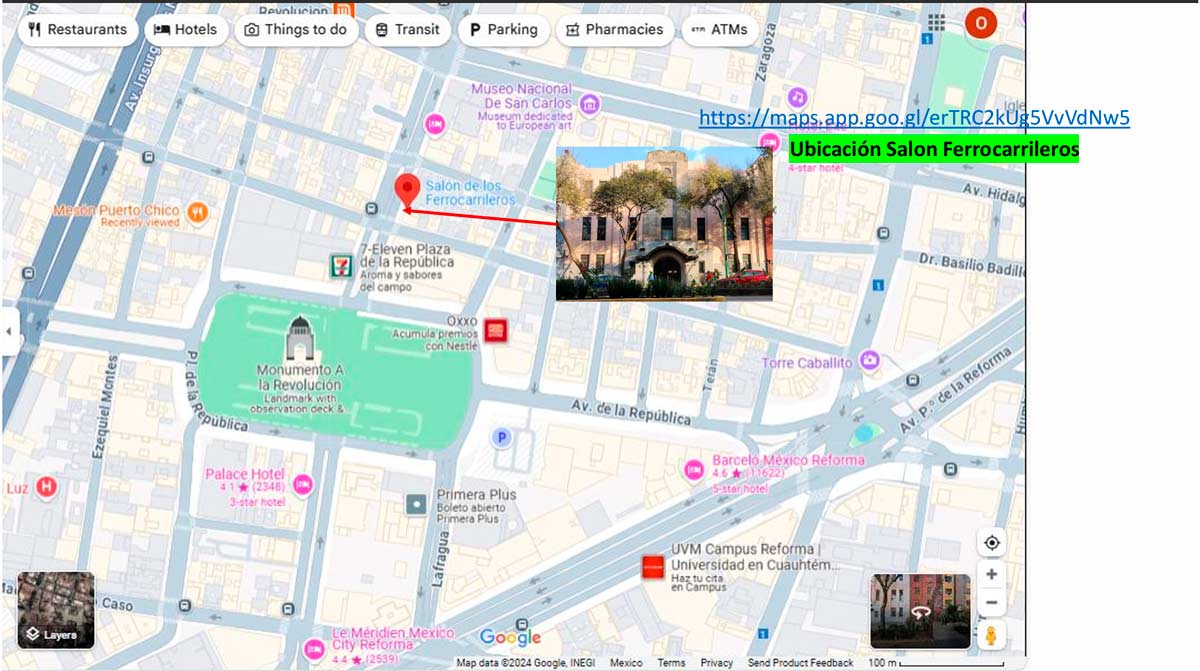Screen dimensions: 1200x671
Task: Open the Salón Ferrocarrileros building photo
Action: coord(664,224)
